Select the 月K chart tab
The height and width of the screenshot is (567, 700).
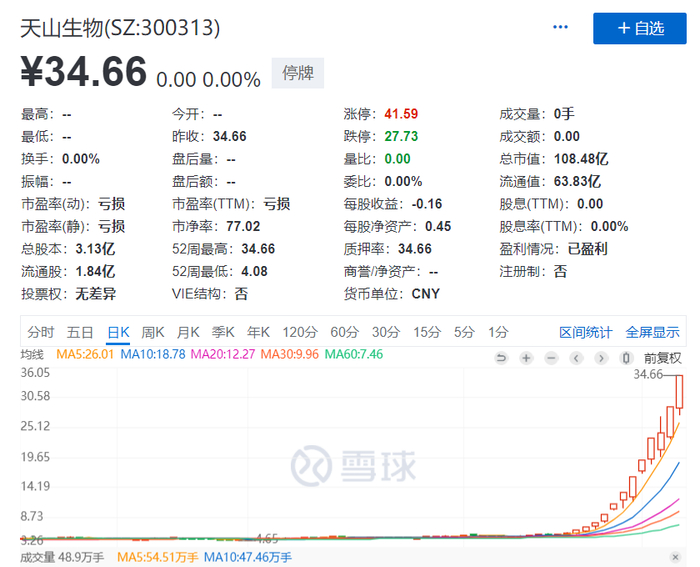pyautogui.click(x=188, y=332)
